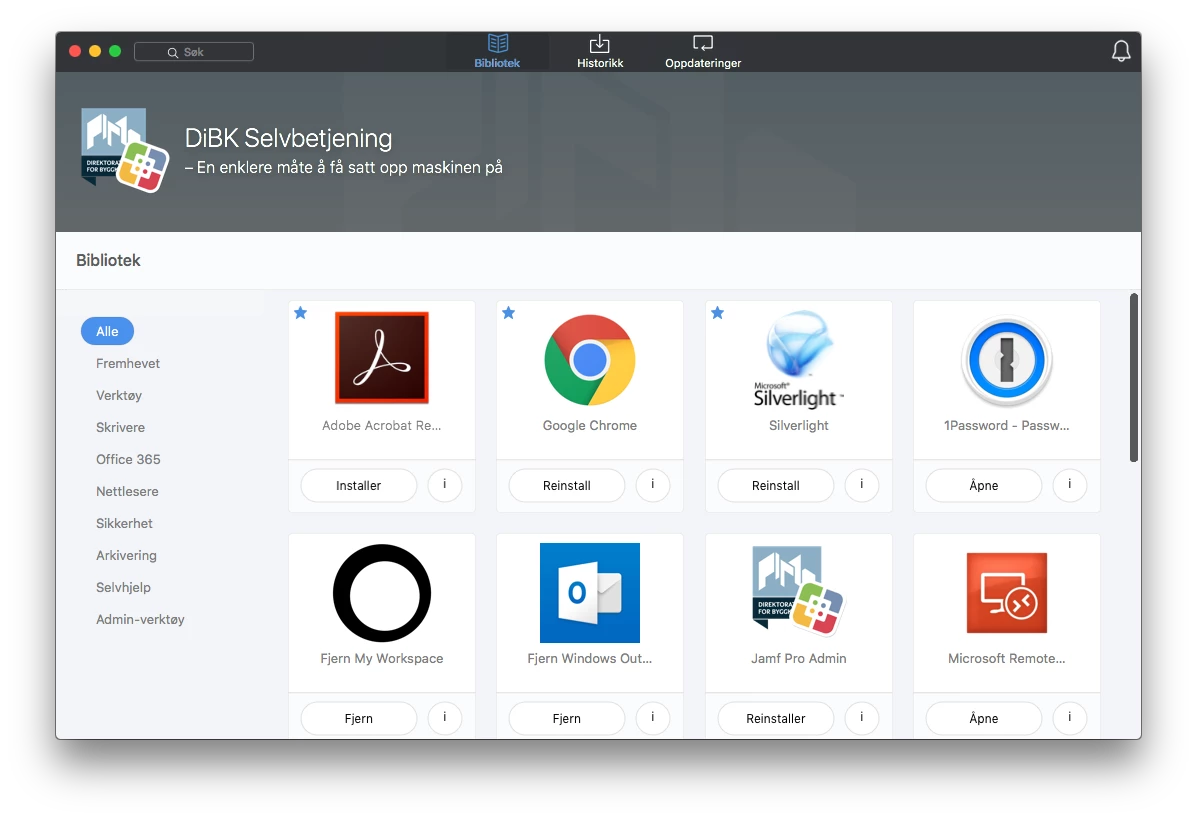1197x819 pixels.
Task: Select the Alle category
Action: [108, 331]
